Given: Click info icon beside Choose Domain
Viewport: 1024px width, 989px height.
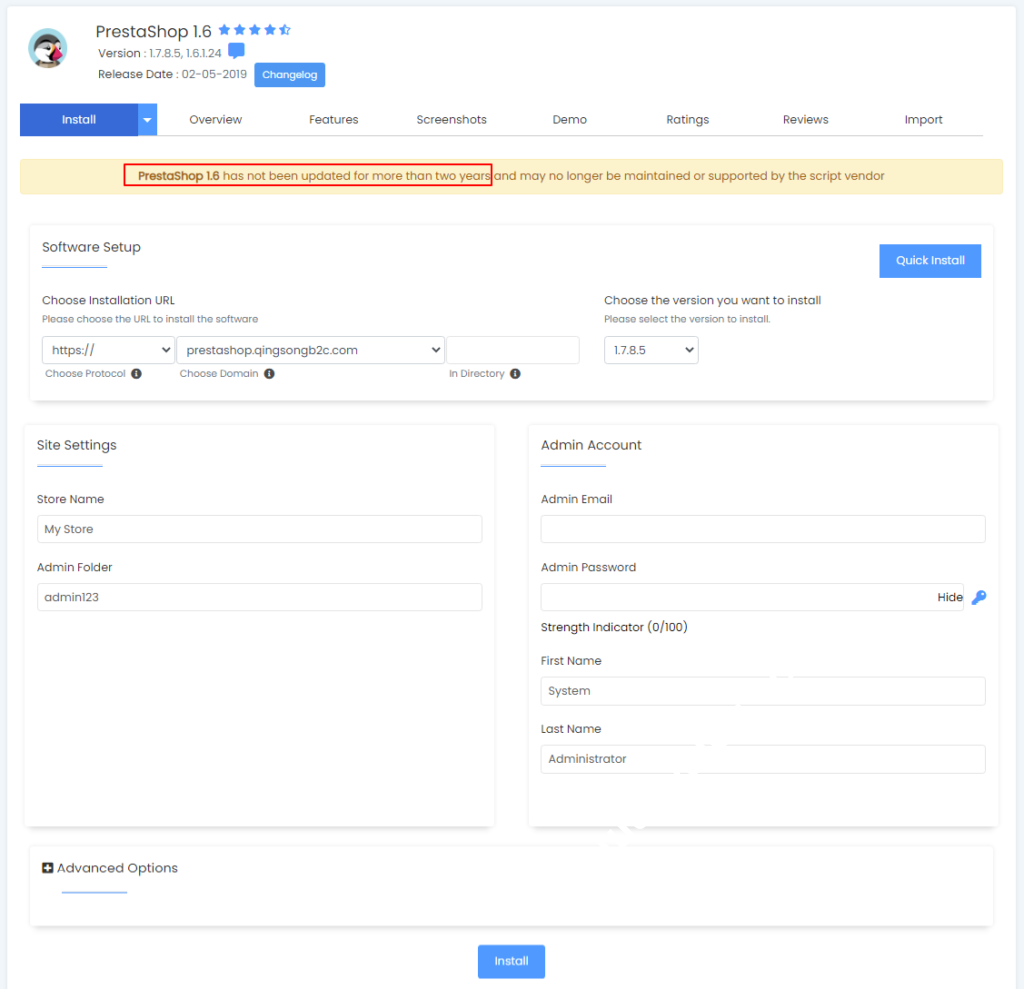Looking at the screenshot, I should (x=269, y=374).
